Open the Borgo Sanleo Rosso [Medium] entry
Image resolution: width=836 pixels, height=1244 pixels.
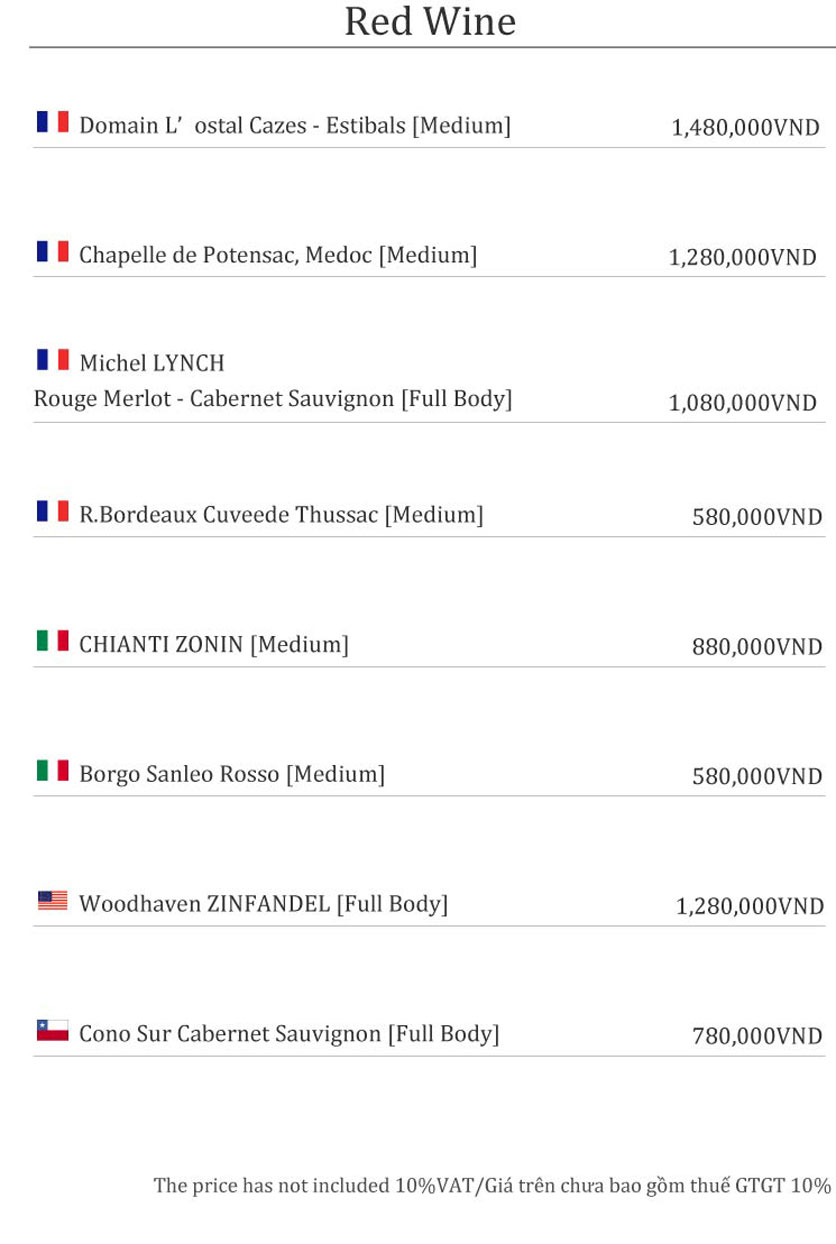tap(231, 774)
